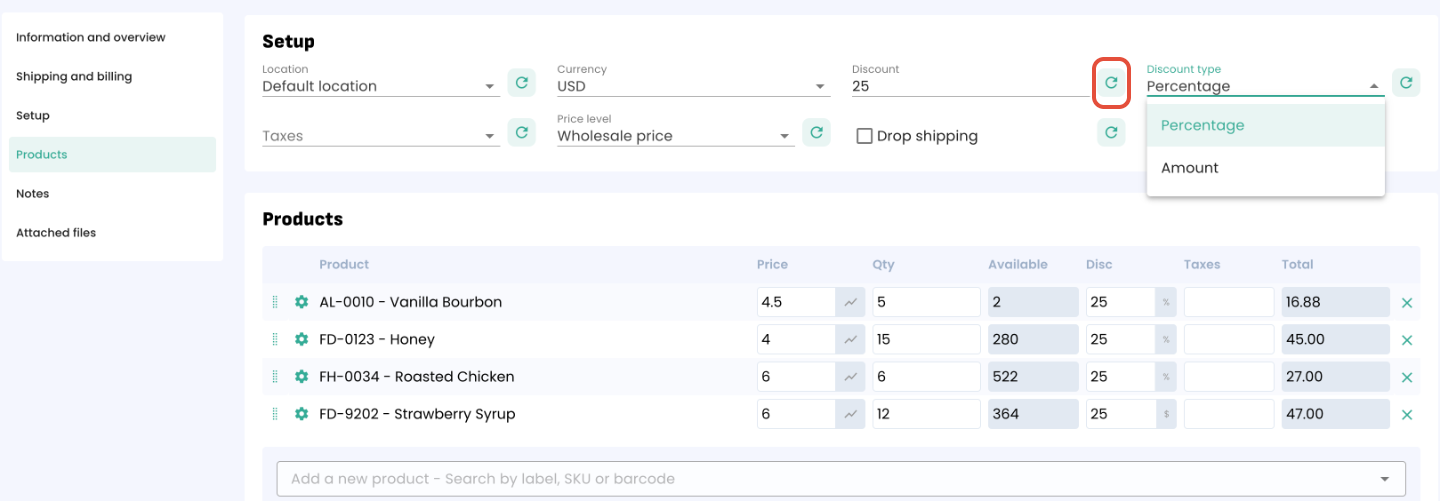Click refresh icon next to Discount type

(1406, 83)
